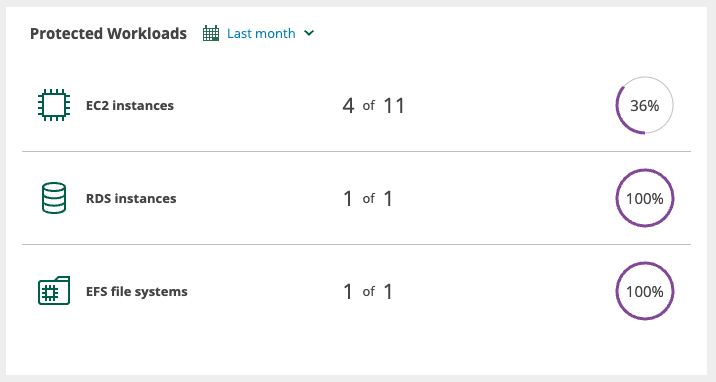This screenshot has height=382, width=716.
Task: Click the EFS 100% progress circle
Action: coord(644,291)
